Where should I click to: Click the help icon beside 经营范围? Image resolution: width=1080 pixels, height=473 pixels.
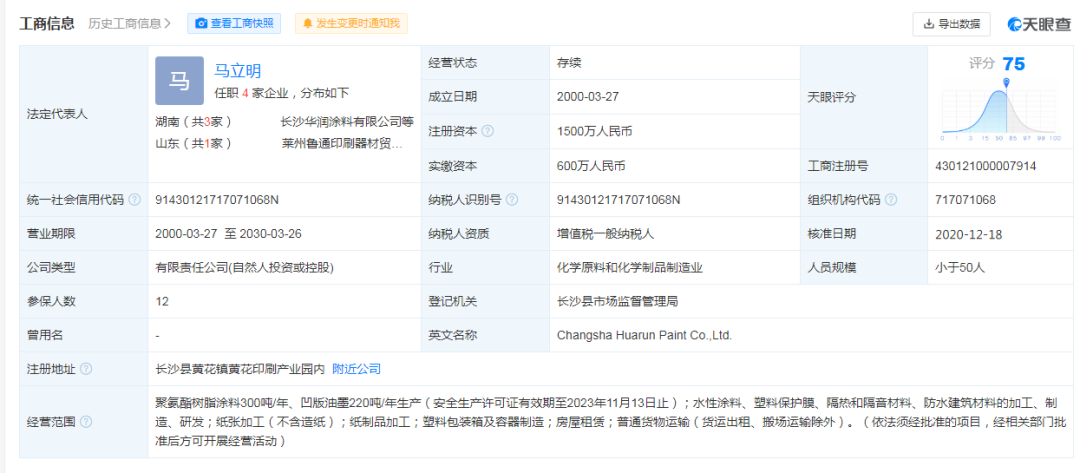pyautogui.click(x=86, y=421)
